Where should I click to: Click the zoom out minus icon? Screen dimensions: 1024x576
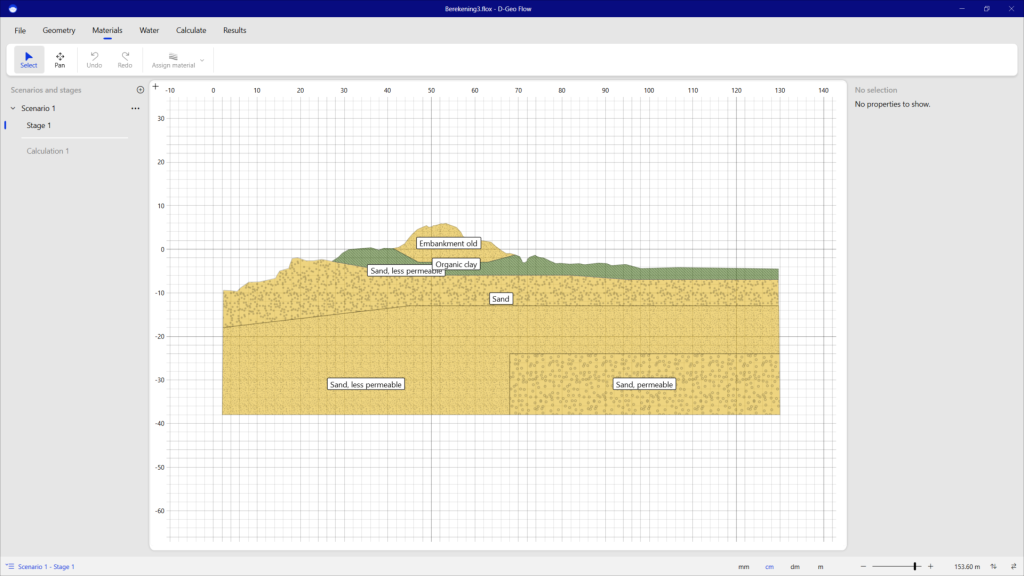pyautogui.click(x=863, y=567)
